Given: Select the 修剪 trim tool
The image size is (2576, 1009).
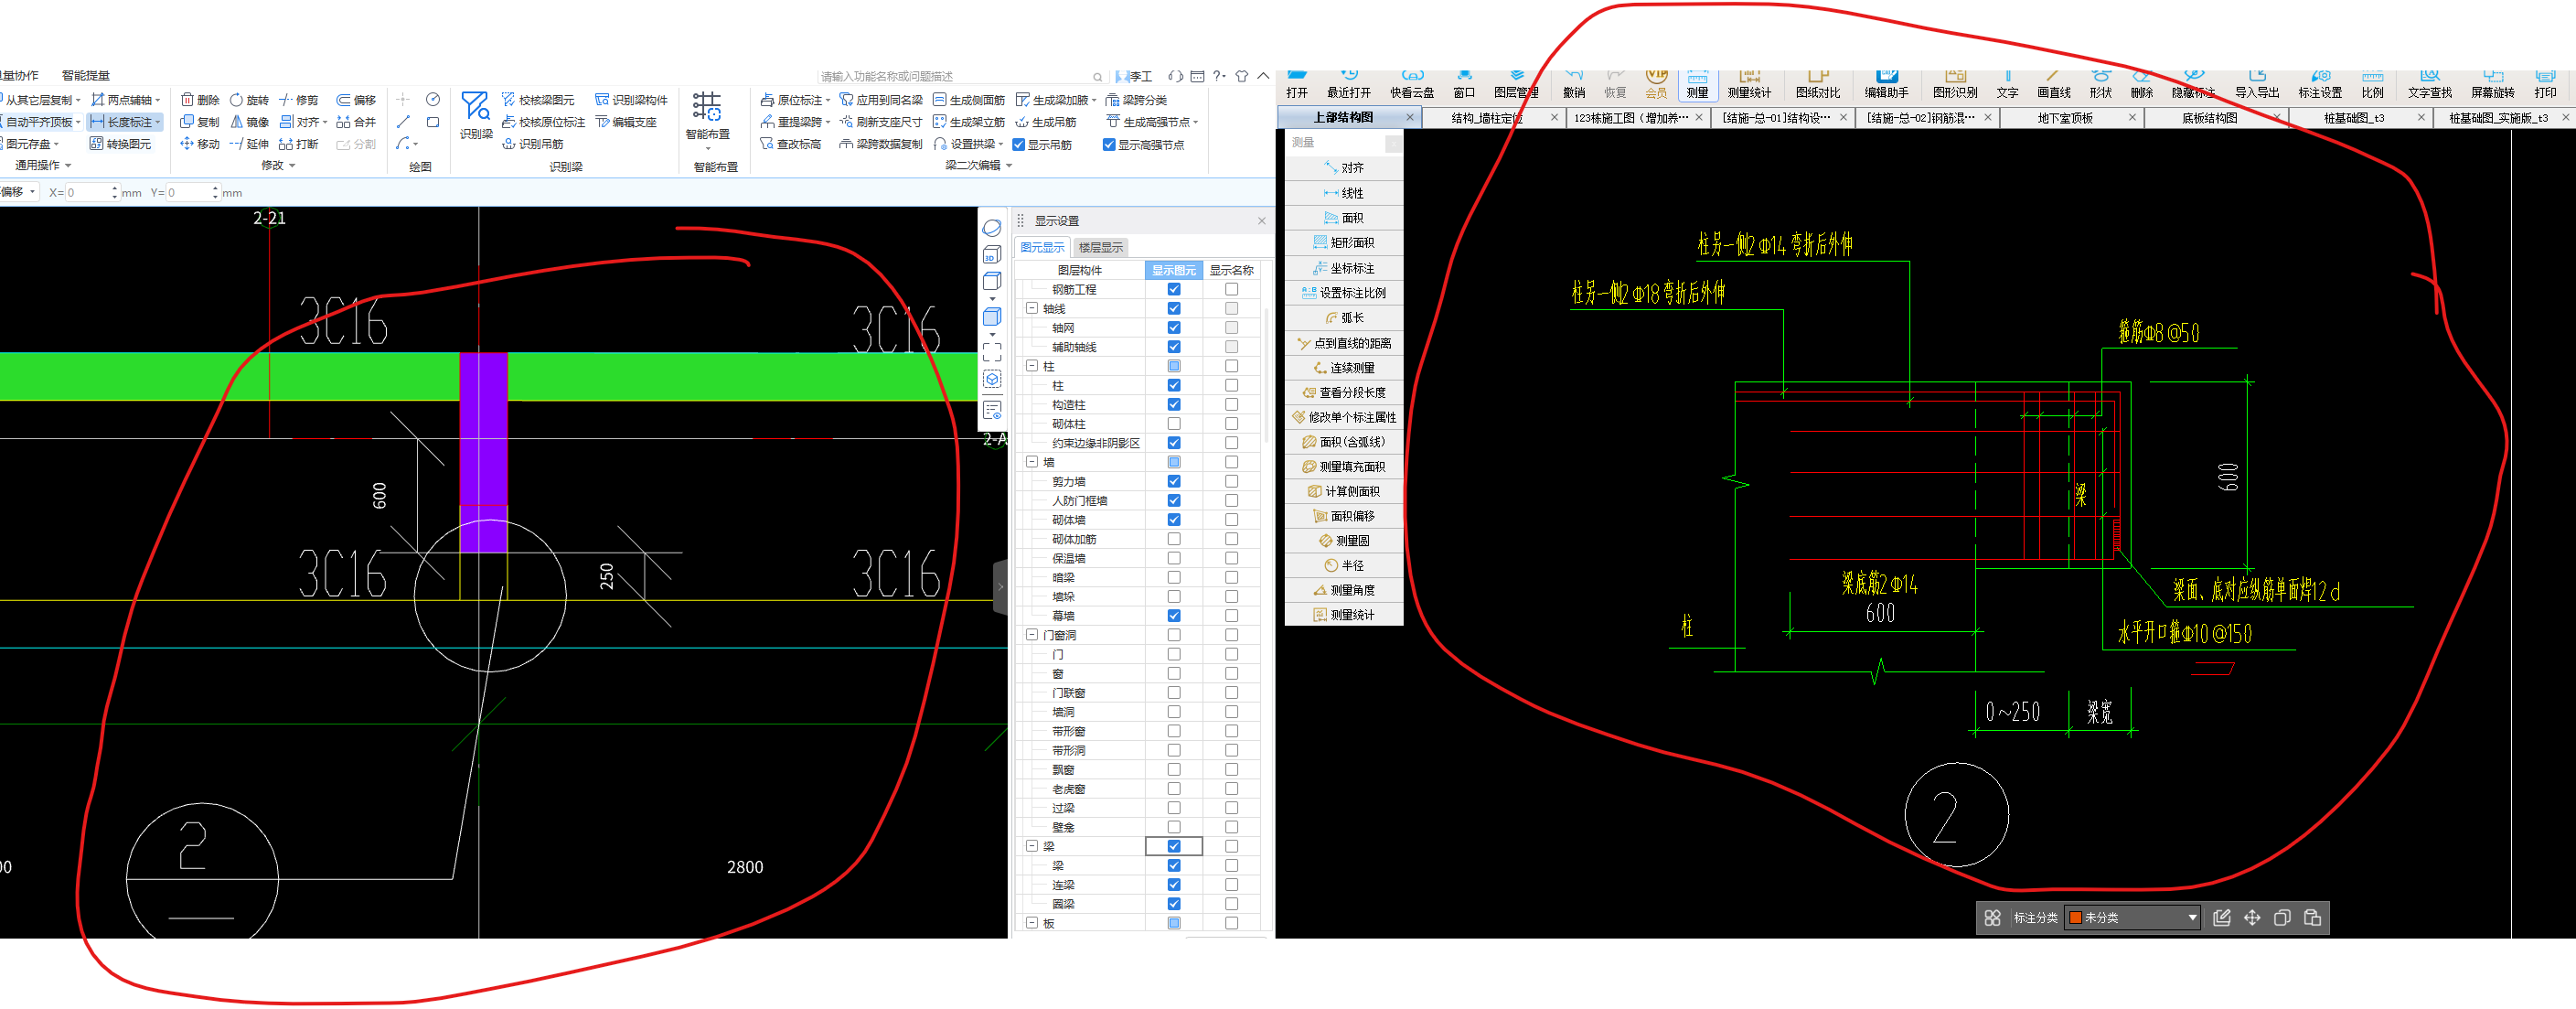Looking at the screenshot, I should (x=298, y=100).
